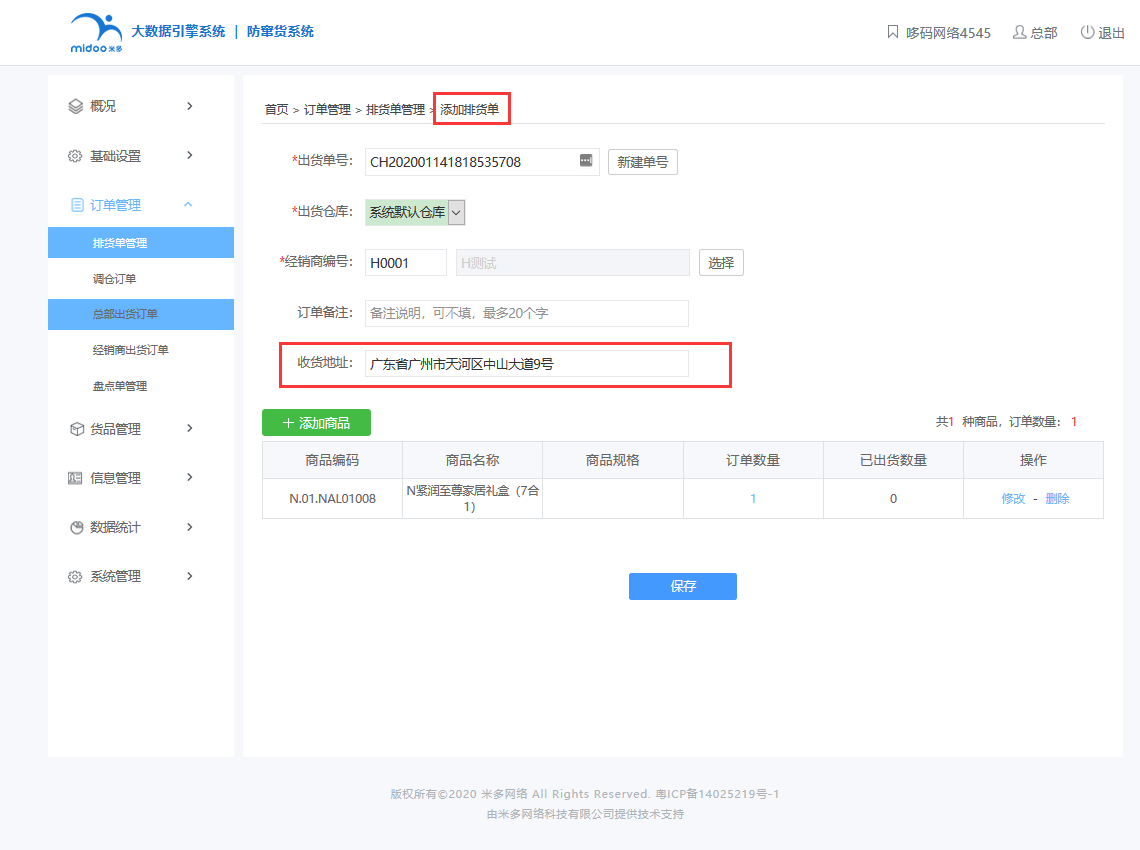Click the 货品管理 box icon
The width and height of the screenshot is (1140, 850).
(77, 429)
